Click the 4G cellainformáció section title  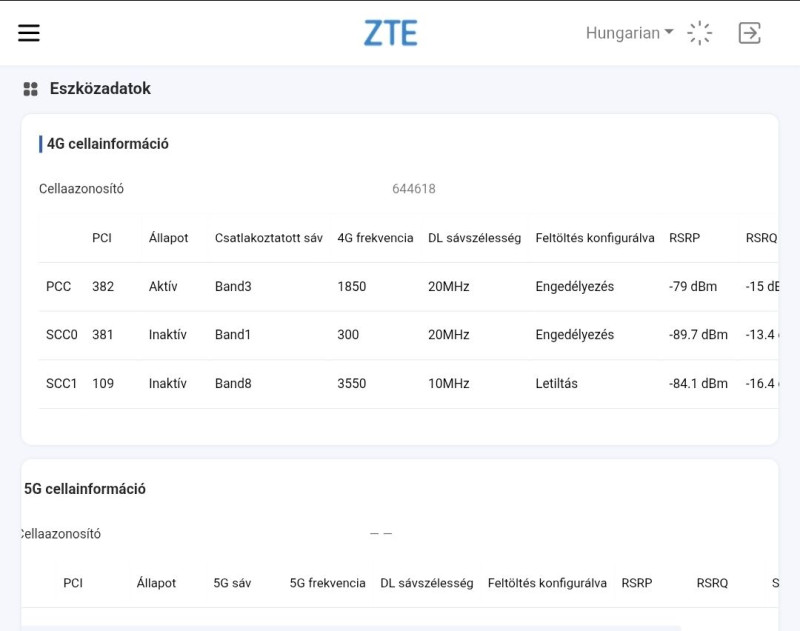pos(108,144)
